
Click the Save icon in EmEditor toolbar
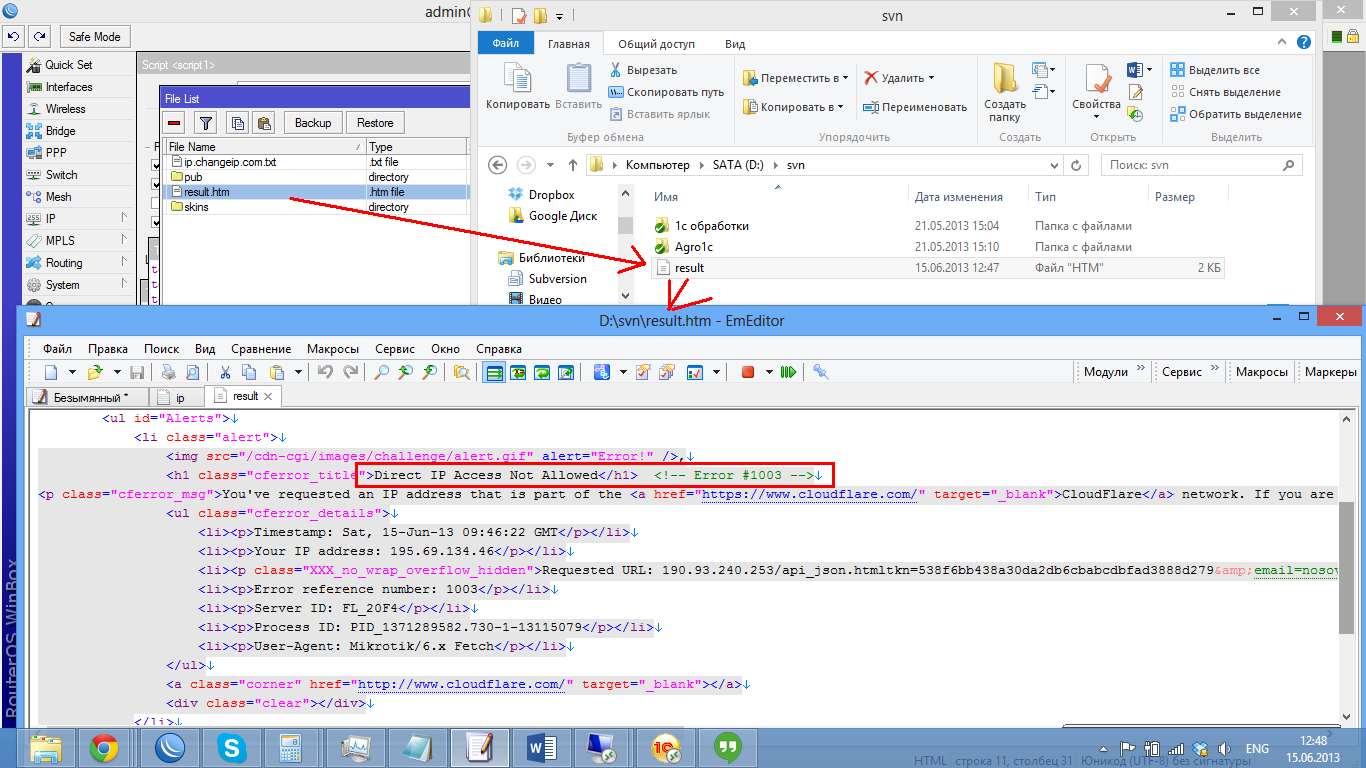point(138,372)
